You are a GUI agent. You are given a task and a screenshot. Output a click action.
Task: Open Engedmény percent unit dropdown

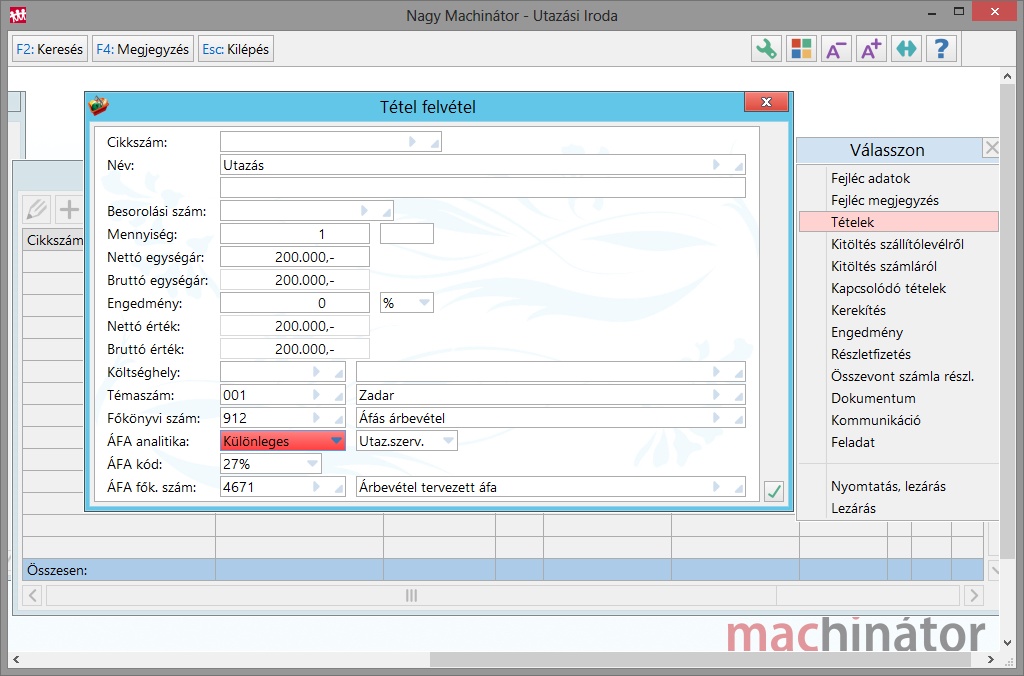[424, 303]
